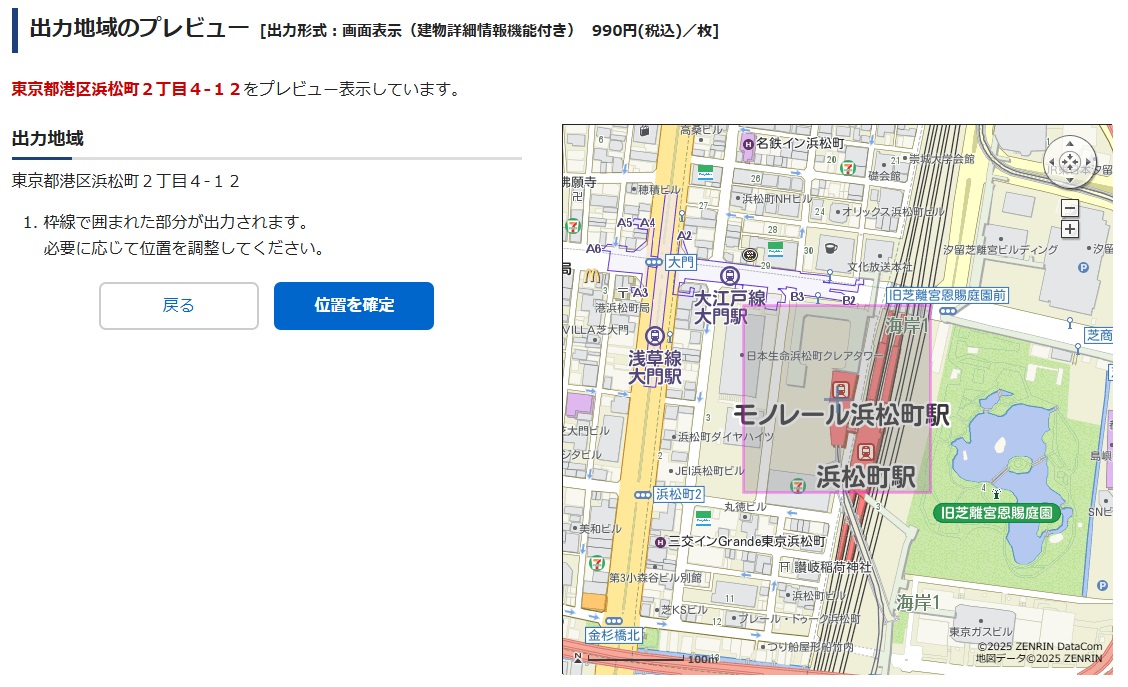Click モノレール浜松町駅 red station icon
1128x687 pixels.
coord(840,391)
